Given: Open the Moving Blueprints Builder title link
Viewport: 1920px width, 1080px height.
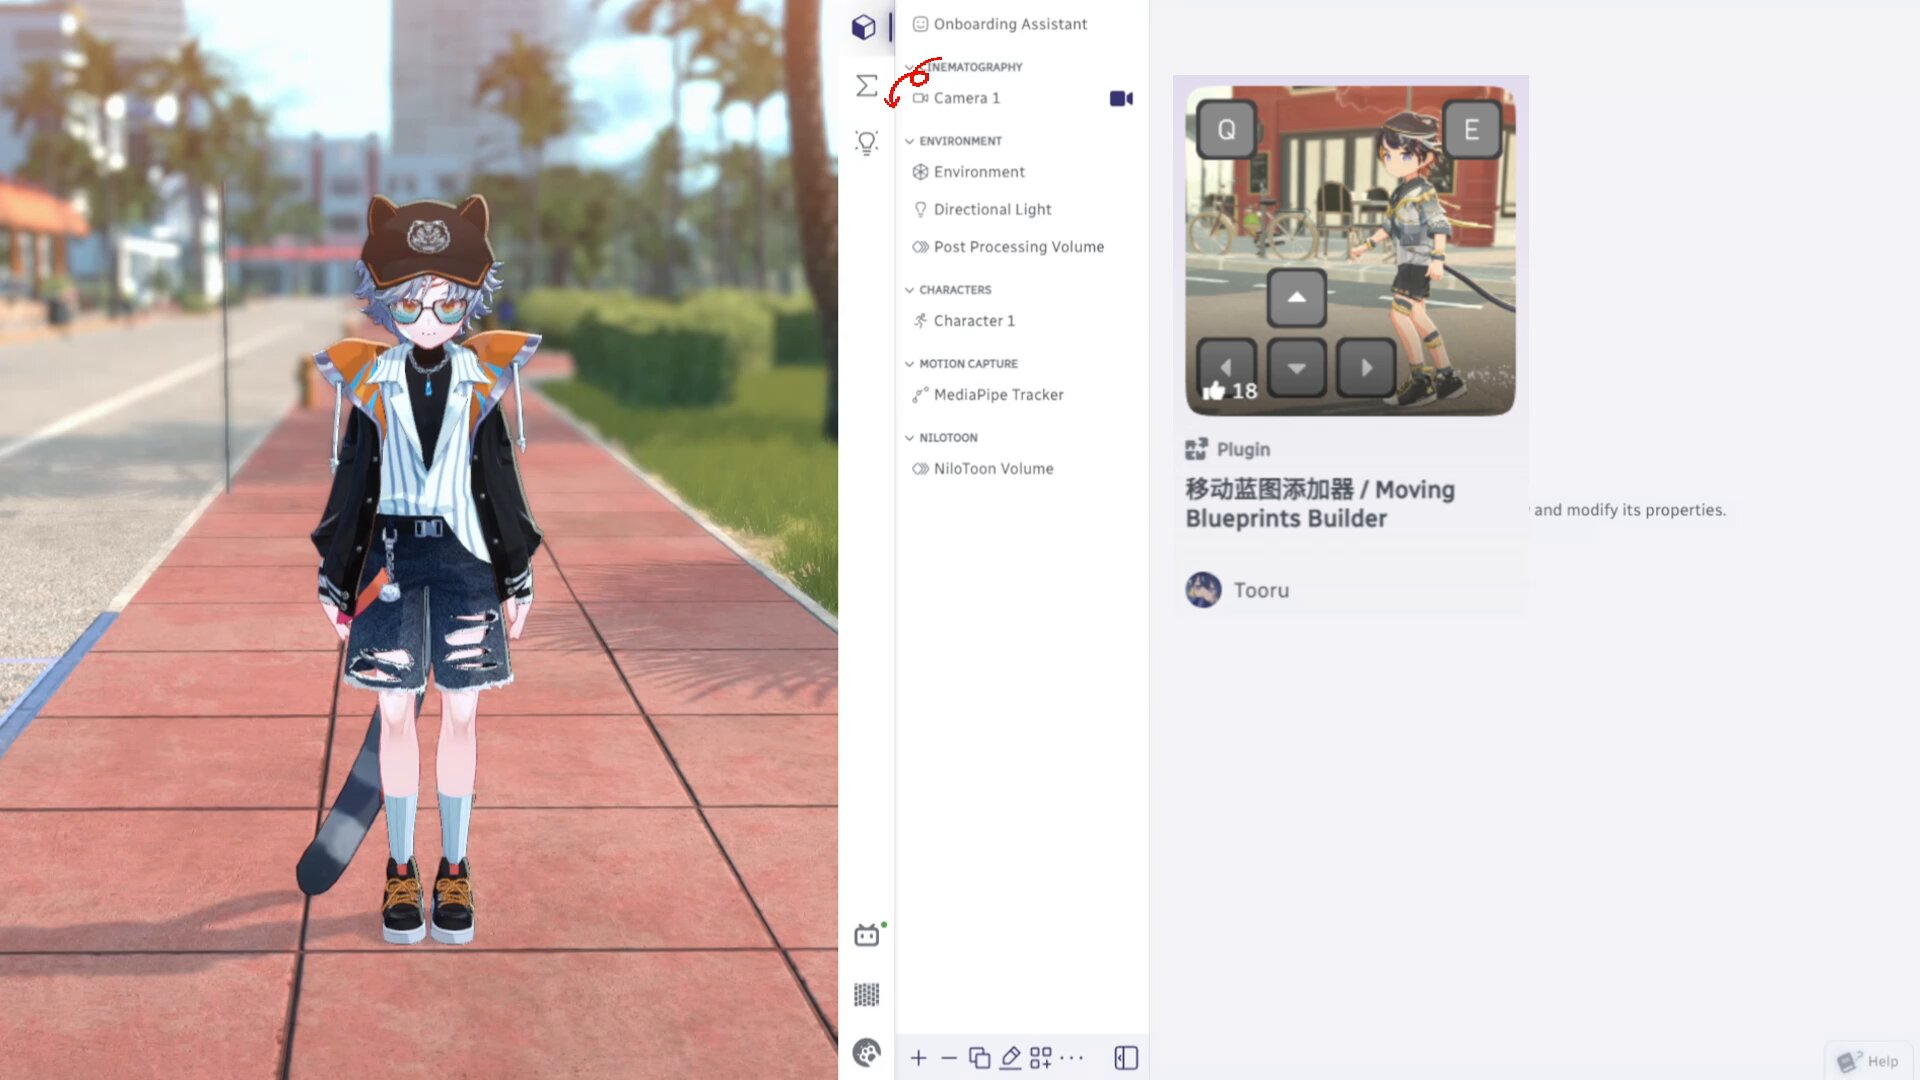Looking at the screenshot, I should (1320, 504).
